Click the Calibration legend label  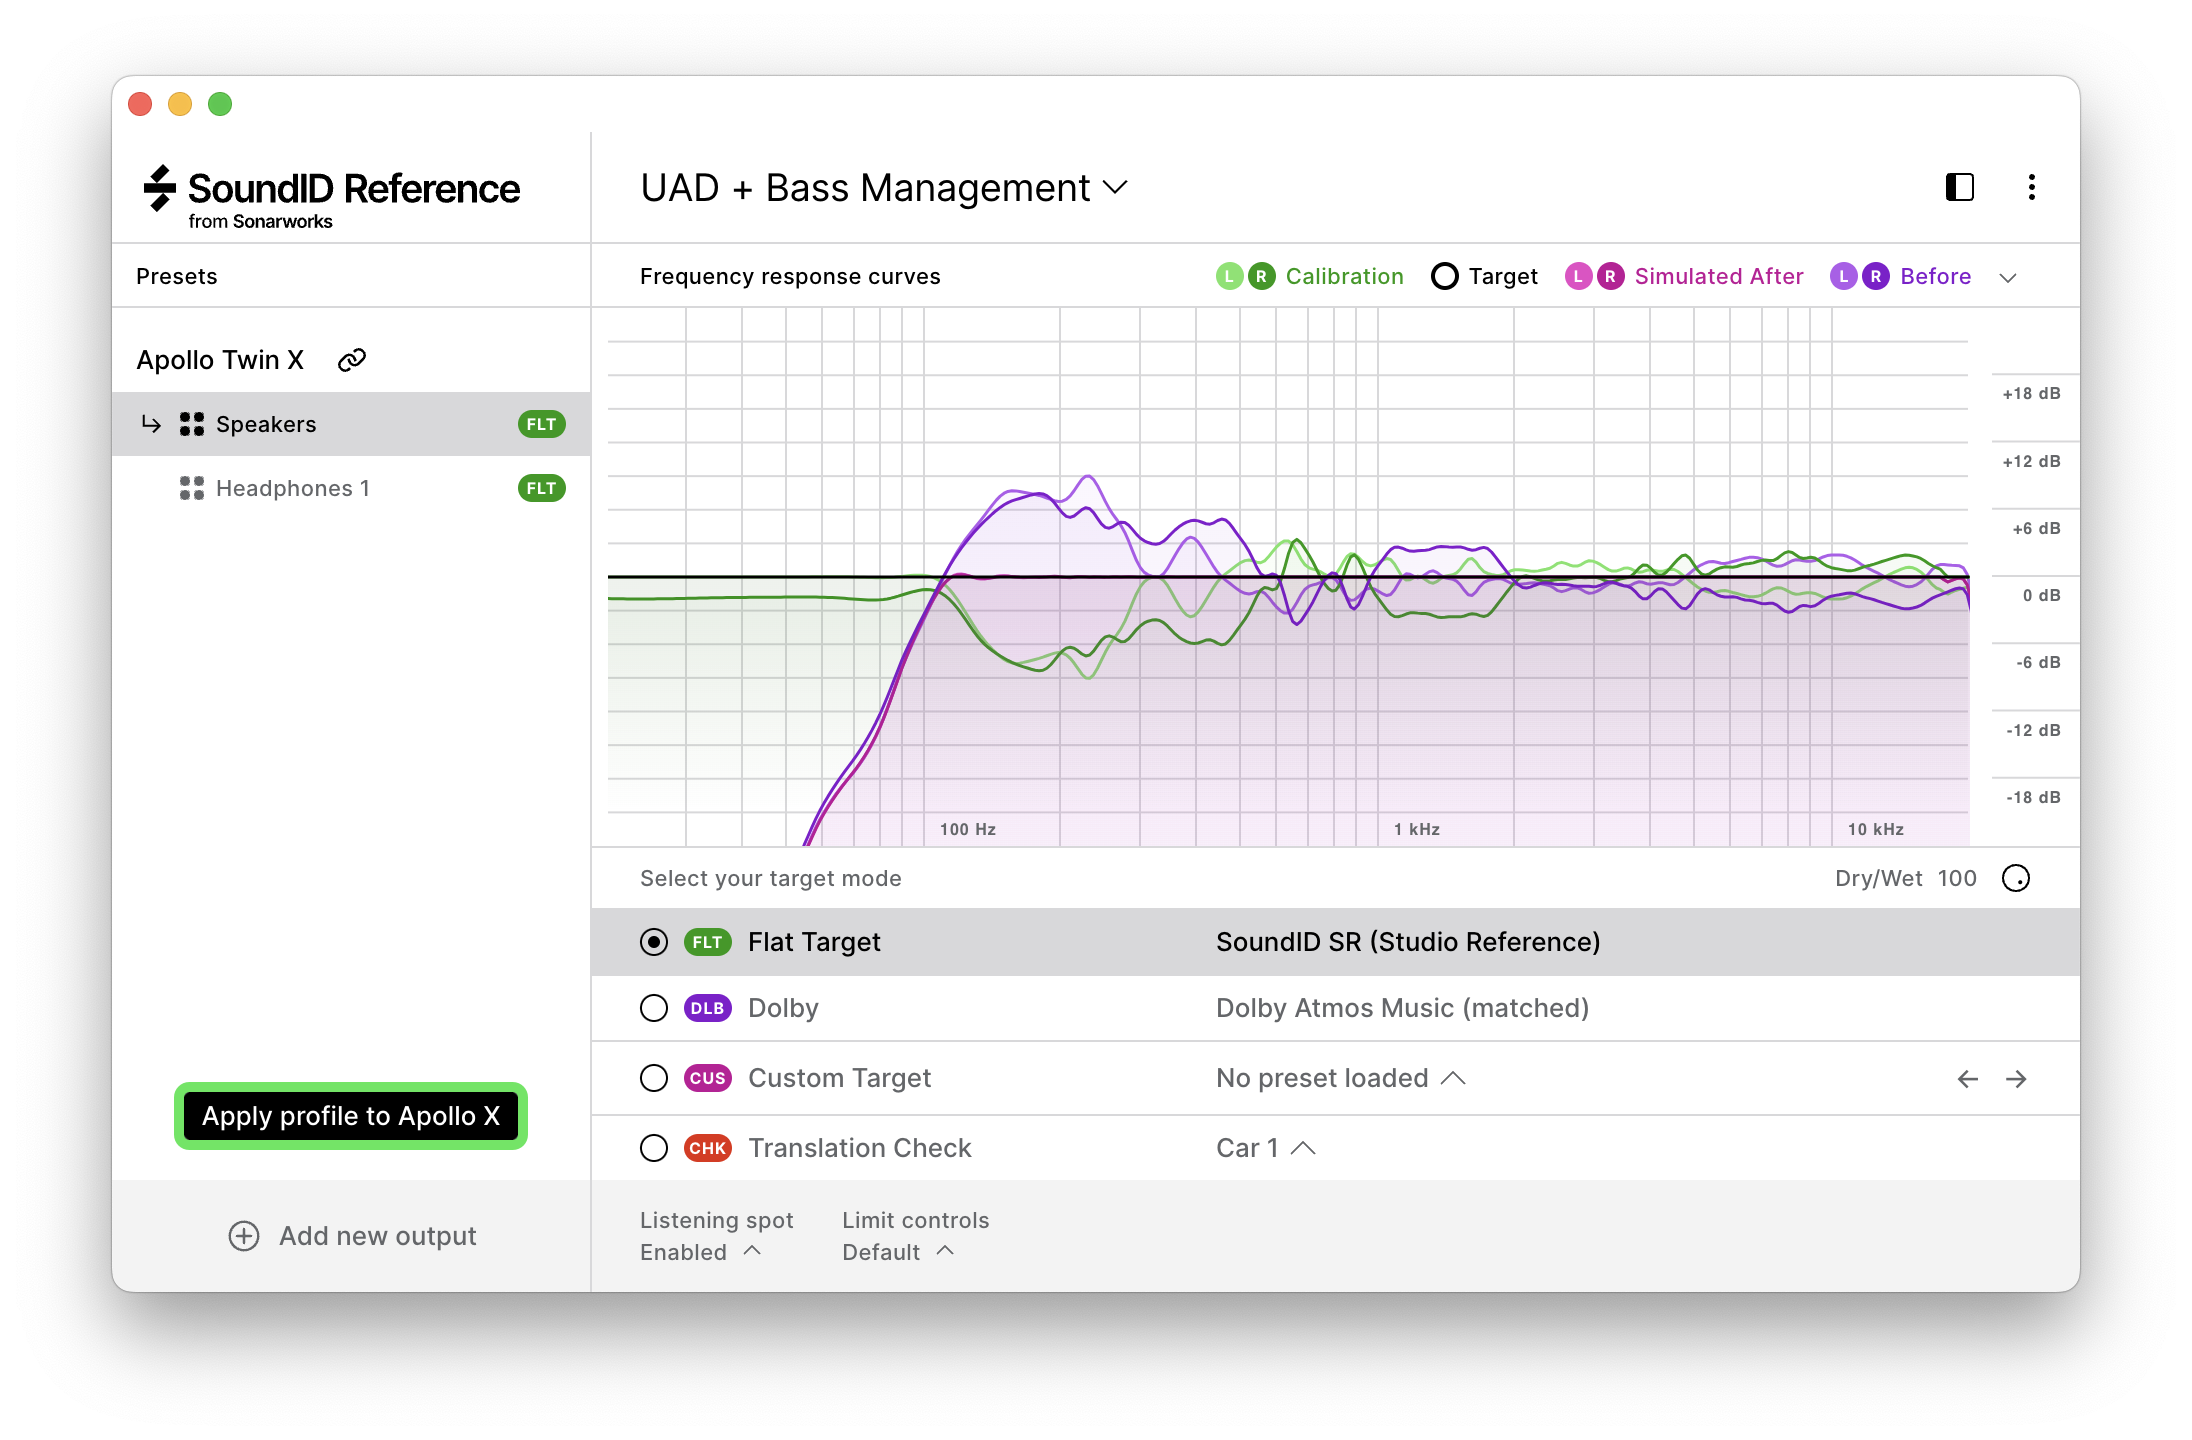(1344, 276)
